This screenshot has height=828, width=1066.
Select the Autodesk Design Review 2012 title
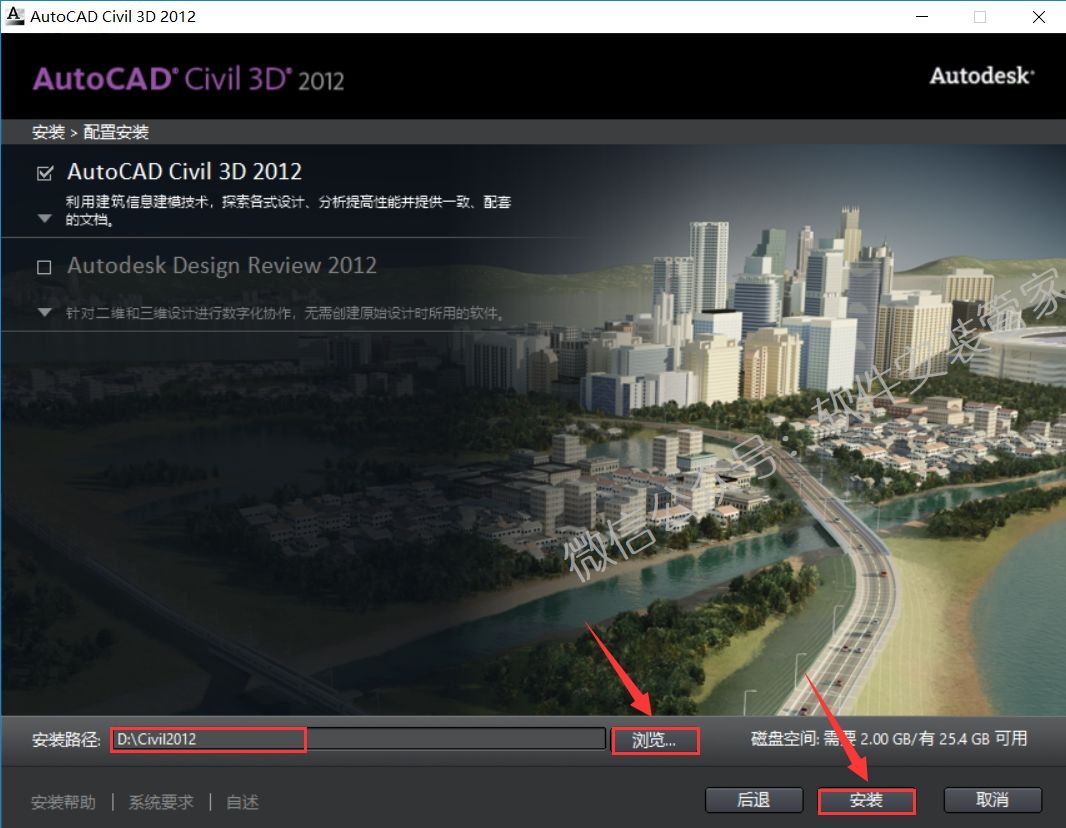coord(221,266)
